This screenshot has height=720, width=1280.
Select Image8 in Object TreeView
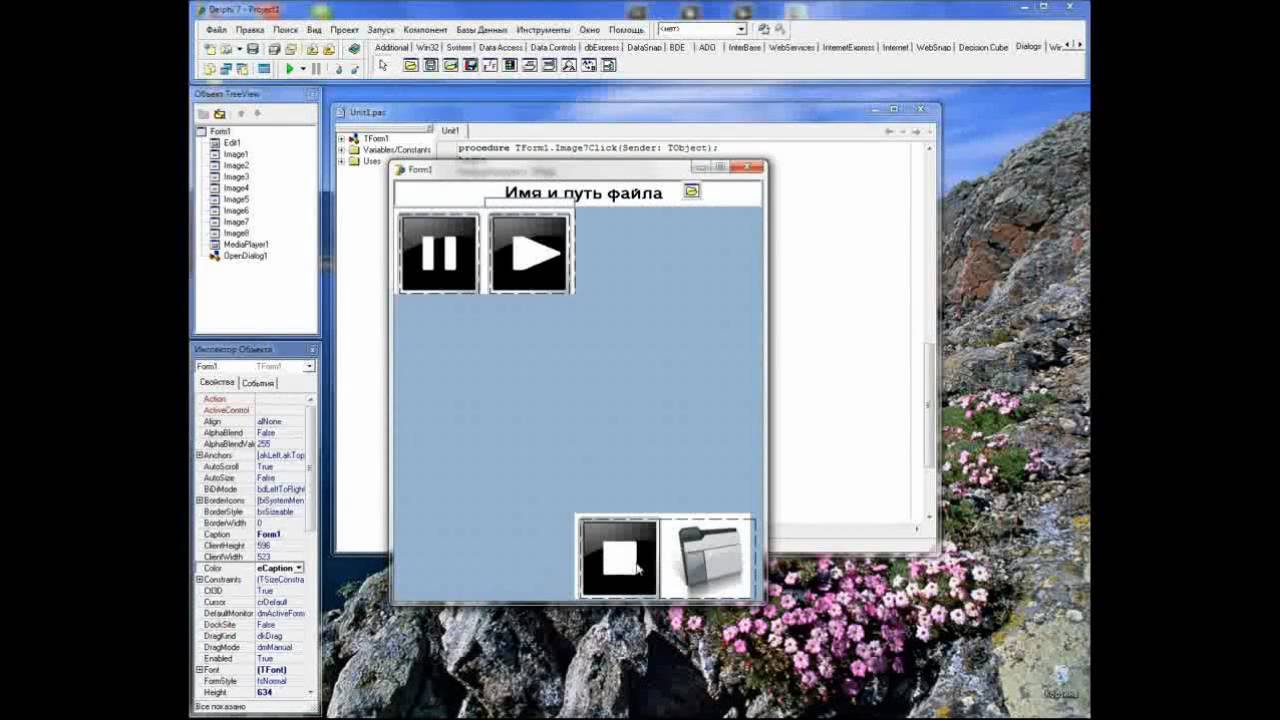click(x=236, y=233)
